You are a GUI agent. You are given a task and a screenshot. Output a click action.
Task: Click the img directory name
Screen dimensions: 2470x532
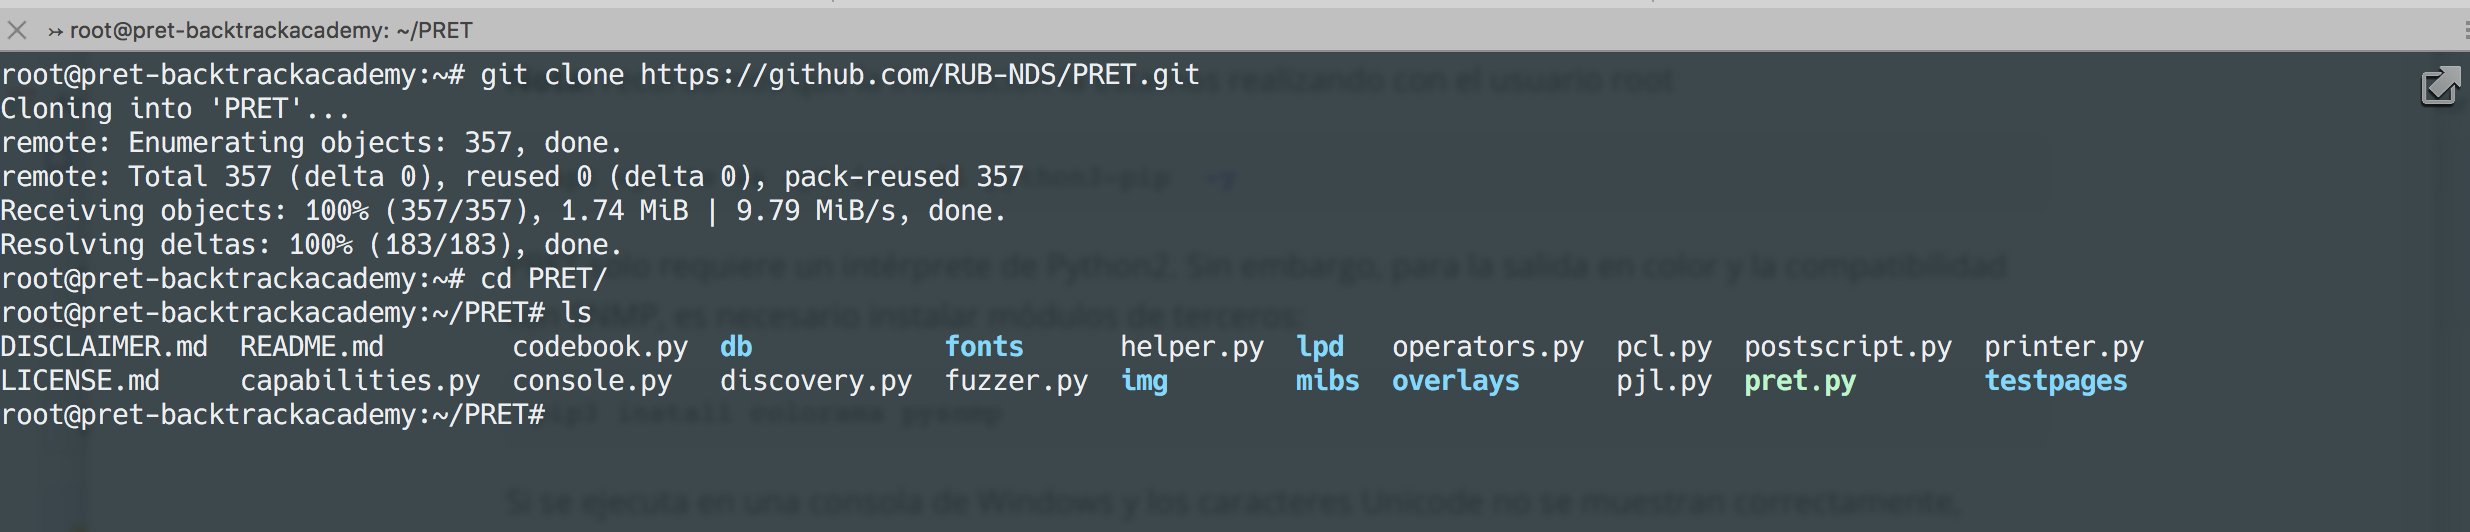[x=1144, y=382]
